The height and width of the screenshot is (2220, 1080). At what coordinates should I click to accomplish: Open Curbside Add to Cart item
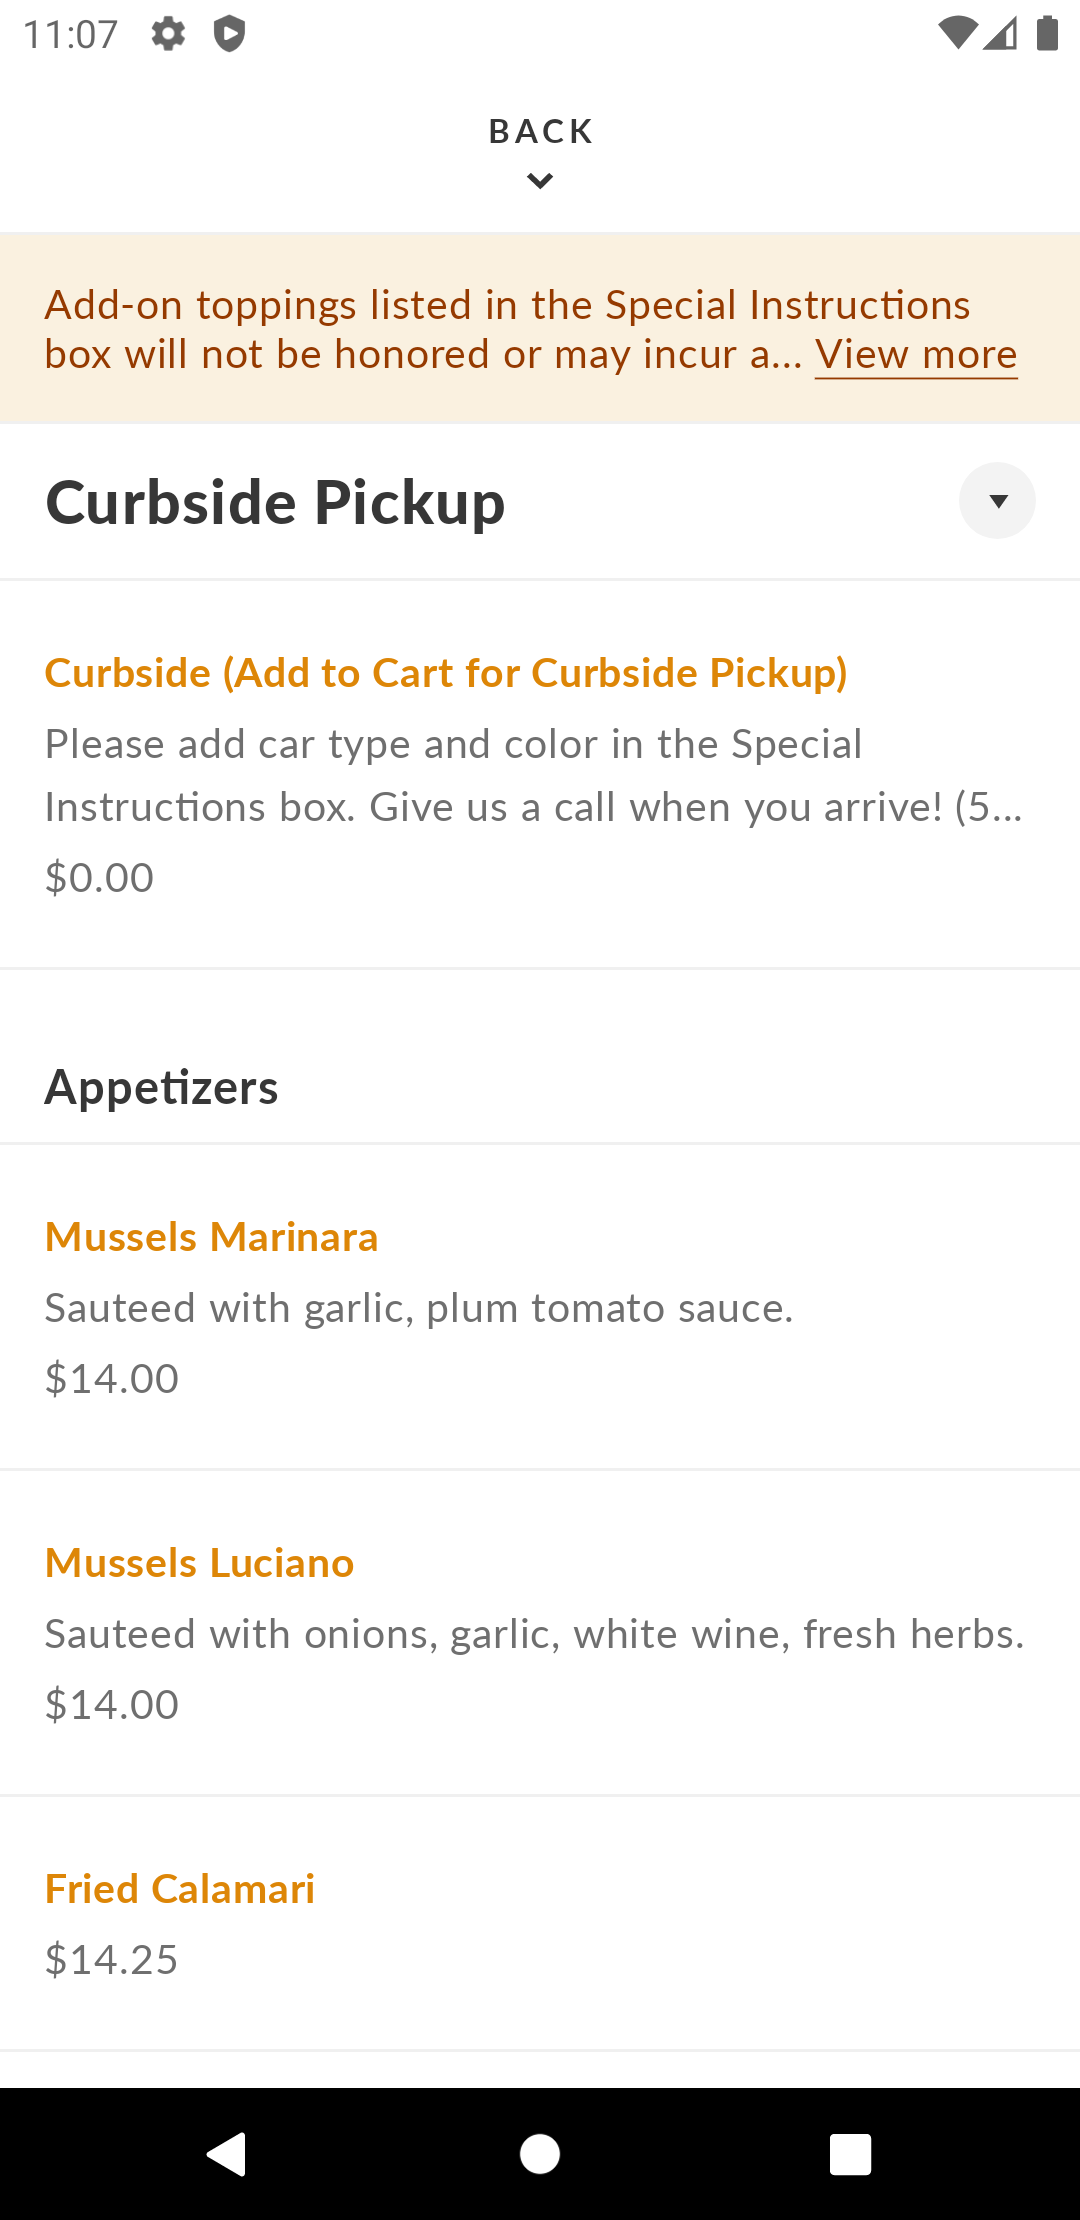(x=540, y=775)
